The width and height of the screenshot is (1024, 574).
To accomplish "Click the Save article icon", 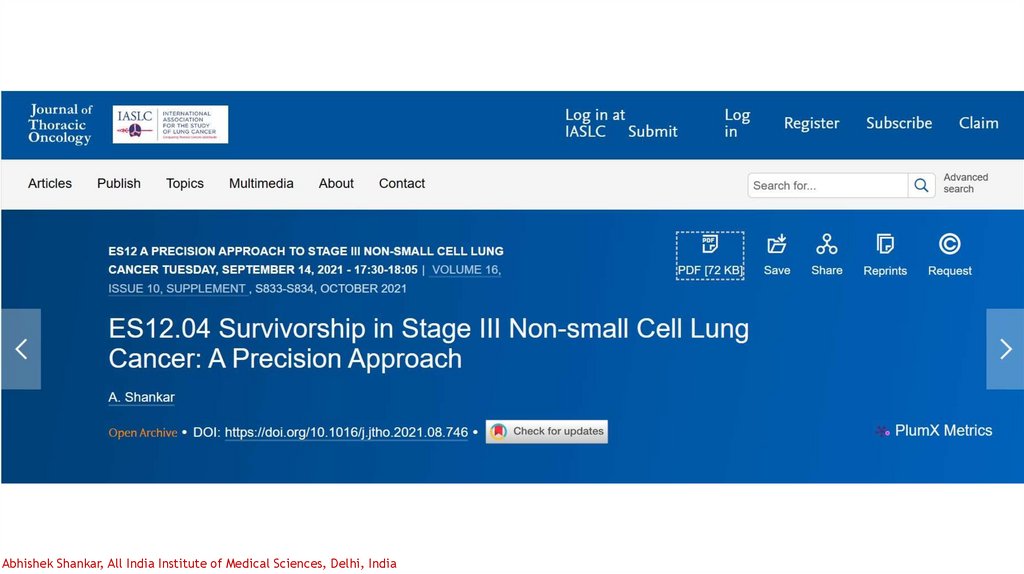I will click(x=777, y=245).
